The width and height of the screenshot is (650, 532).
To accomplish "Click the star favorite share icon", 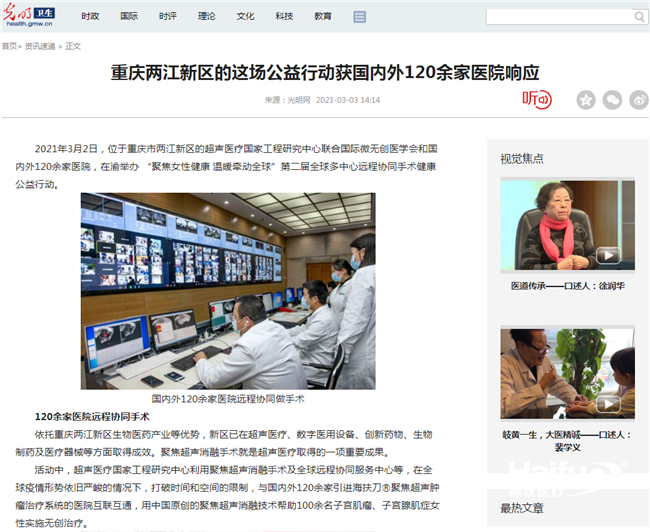I will click(x=586, y=99).
